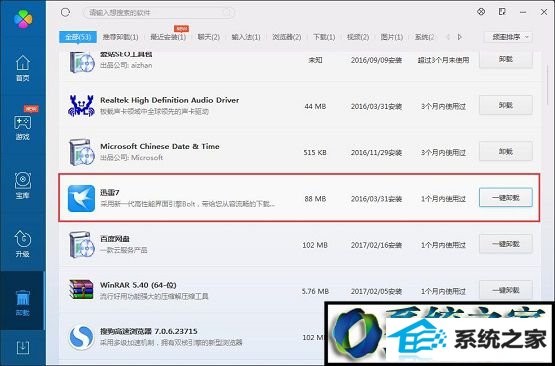The width and height of the screenshot is (555, 366).
Task: Switch to the 下载(1) tab
Action: tap(324, 37)
